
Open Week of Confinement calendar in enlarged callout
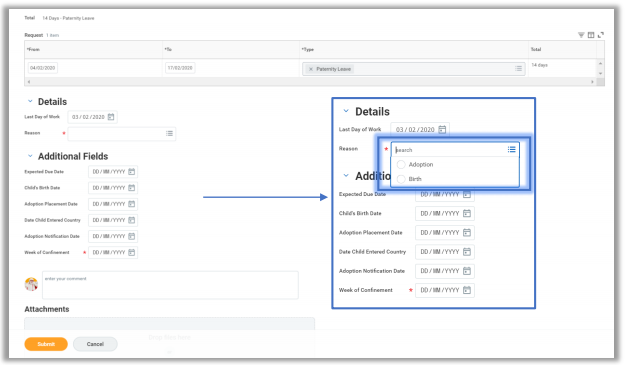tap(467, 290)
